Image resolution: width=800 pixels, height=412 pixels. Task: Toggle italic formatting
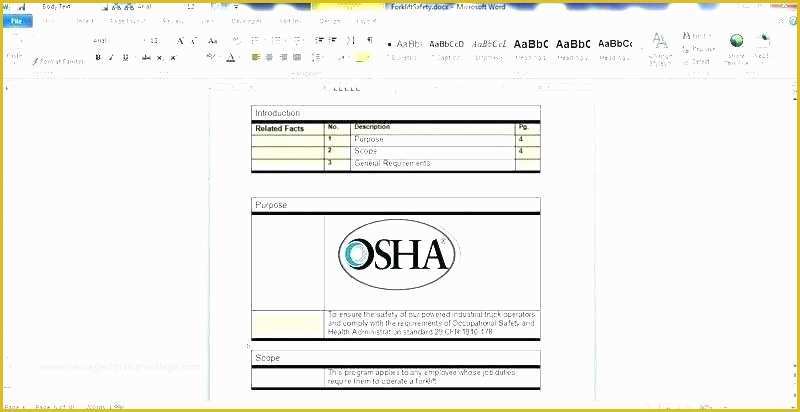point(111,58)
